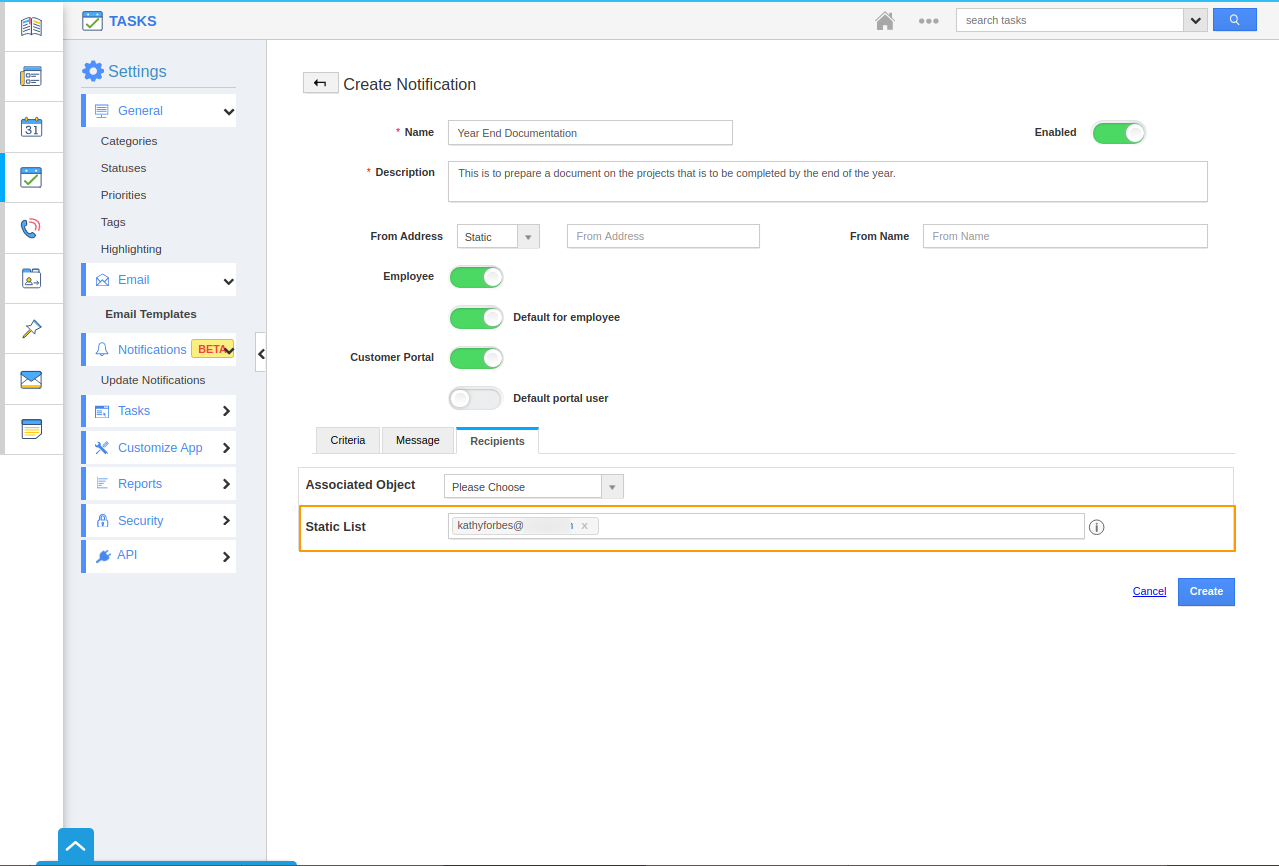Toggle the Enabled switch off
This screenshot has height=866, width=1279.
click(x=1118, y=133)
